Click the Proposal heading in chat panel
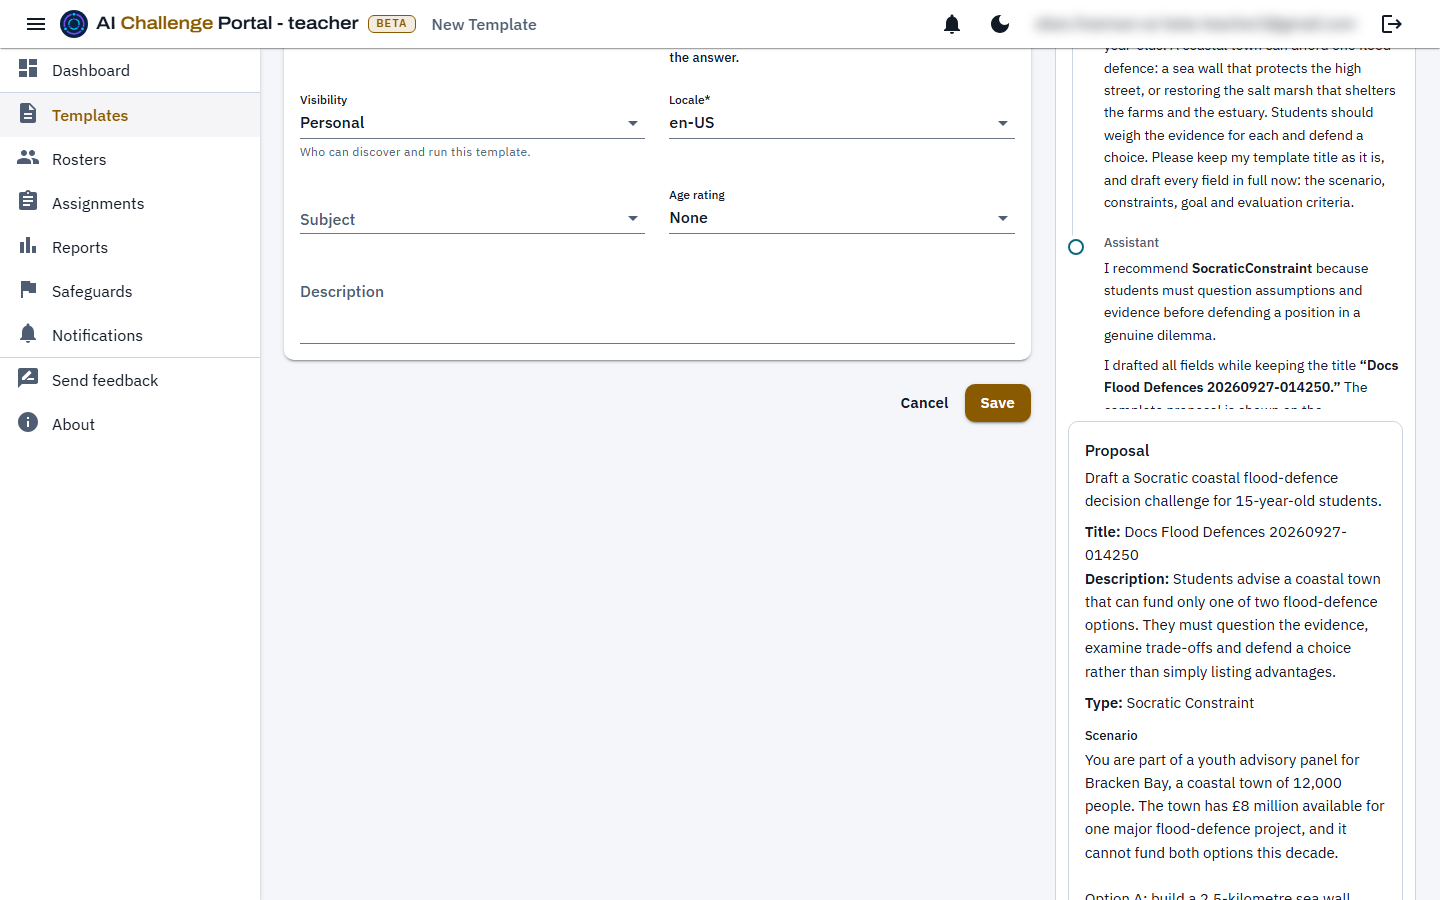The image size is (1440, 900). (x=1117, y=451)
